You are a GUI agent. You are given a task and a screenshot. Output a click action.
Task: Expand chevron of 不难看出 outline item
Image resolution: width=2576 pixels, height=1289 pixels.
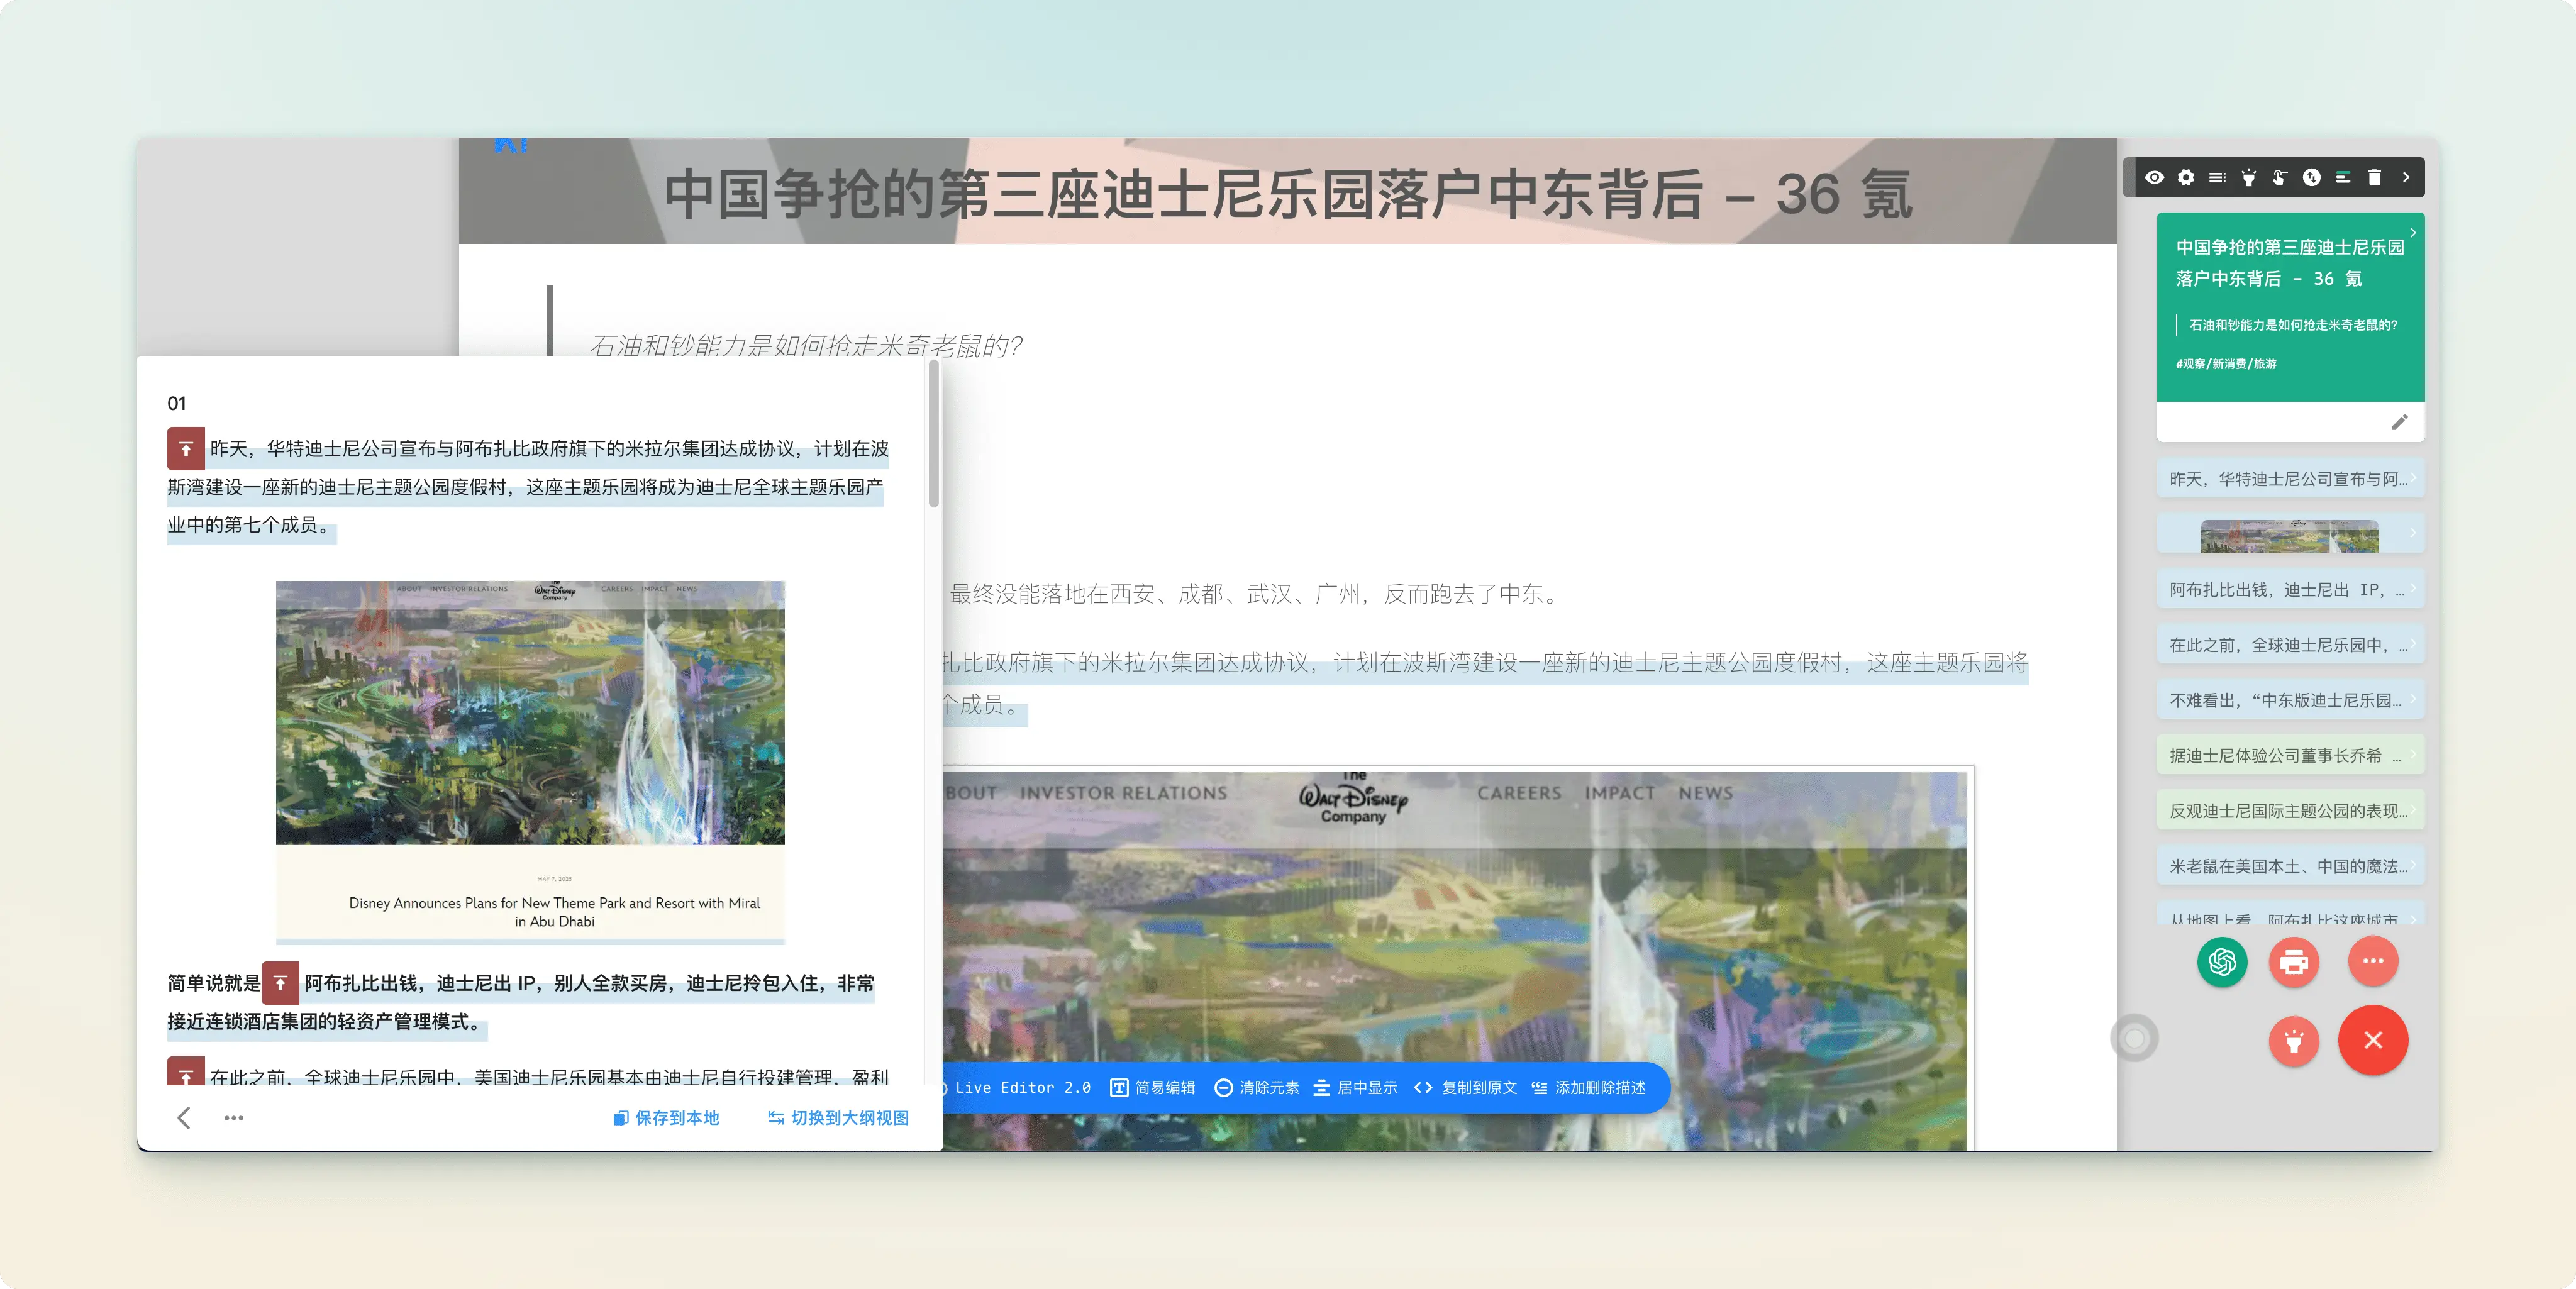tap(2413, 698)
